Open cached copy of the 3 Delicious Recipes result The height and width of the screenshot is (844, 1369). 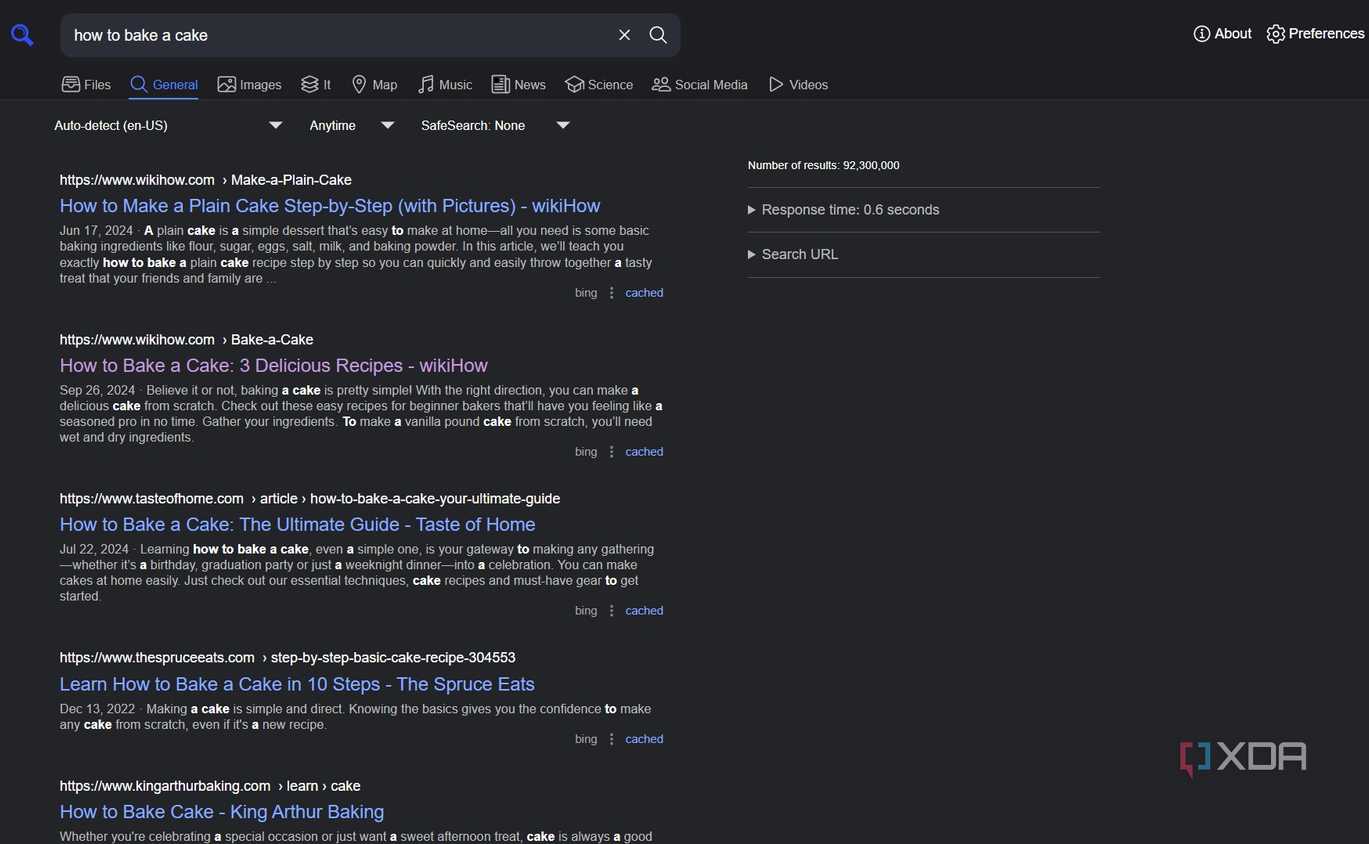644,452
